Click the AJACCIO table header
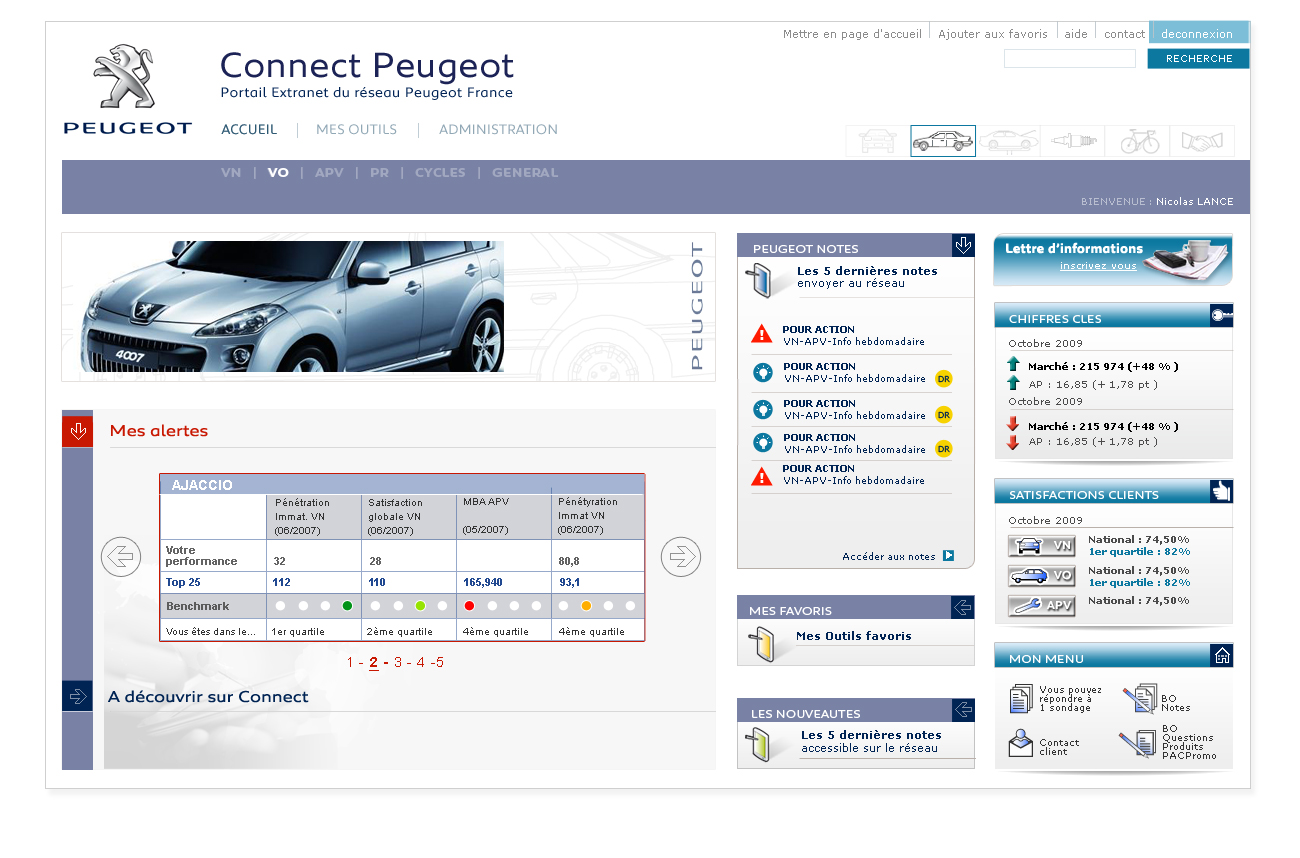The width and height of the screenshot is (1300, 858). [x=402, y=484]
